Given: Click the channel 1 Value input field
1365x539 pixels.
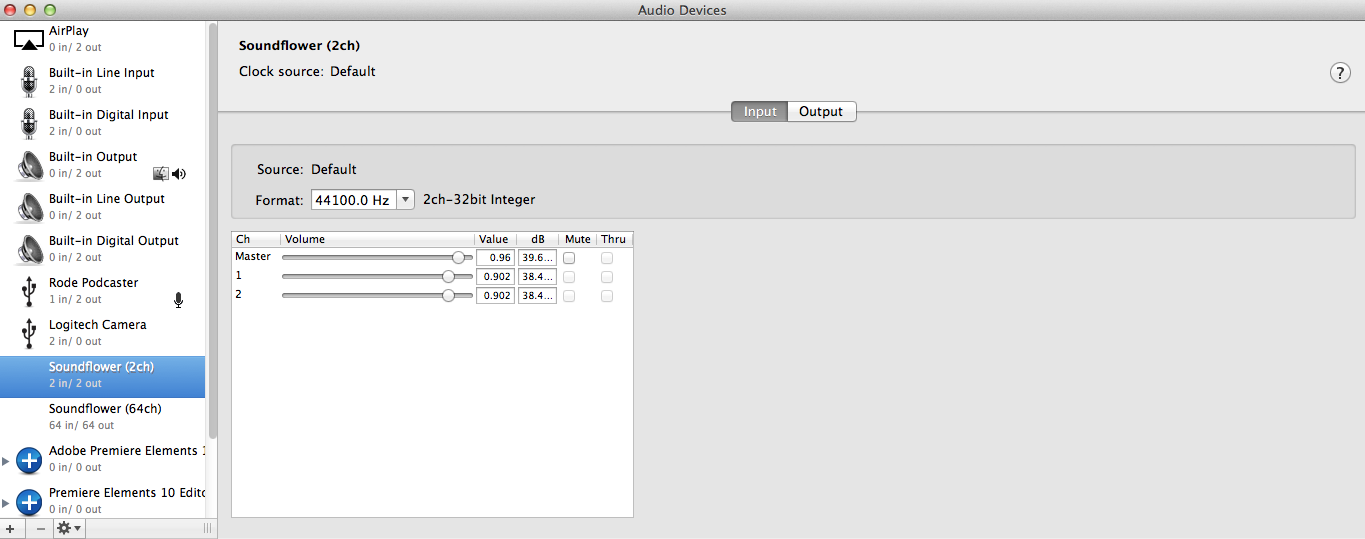Looking at the screenshot, I should [495, 277].
